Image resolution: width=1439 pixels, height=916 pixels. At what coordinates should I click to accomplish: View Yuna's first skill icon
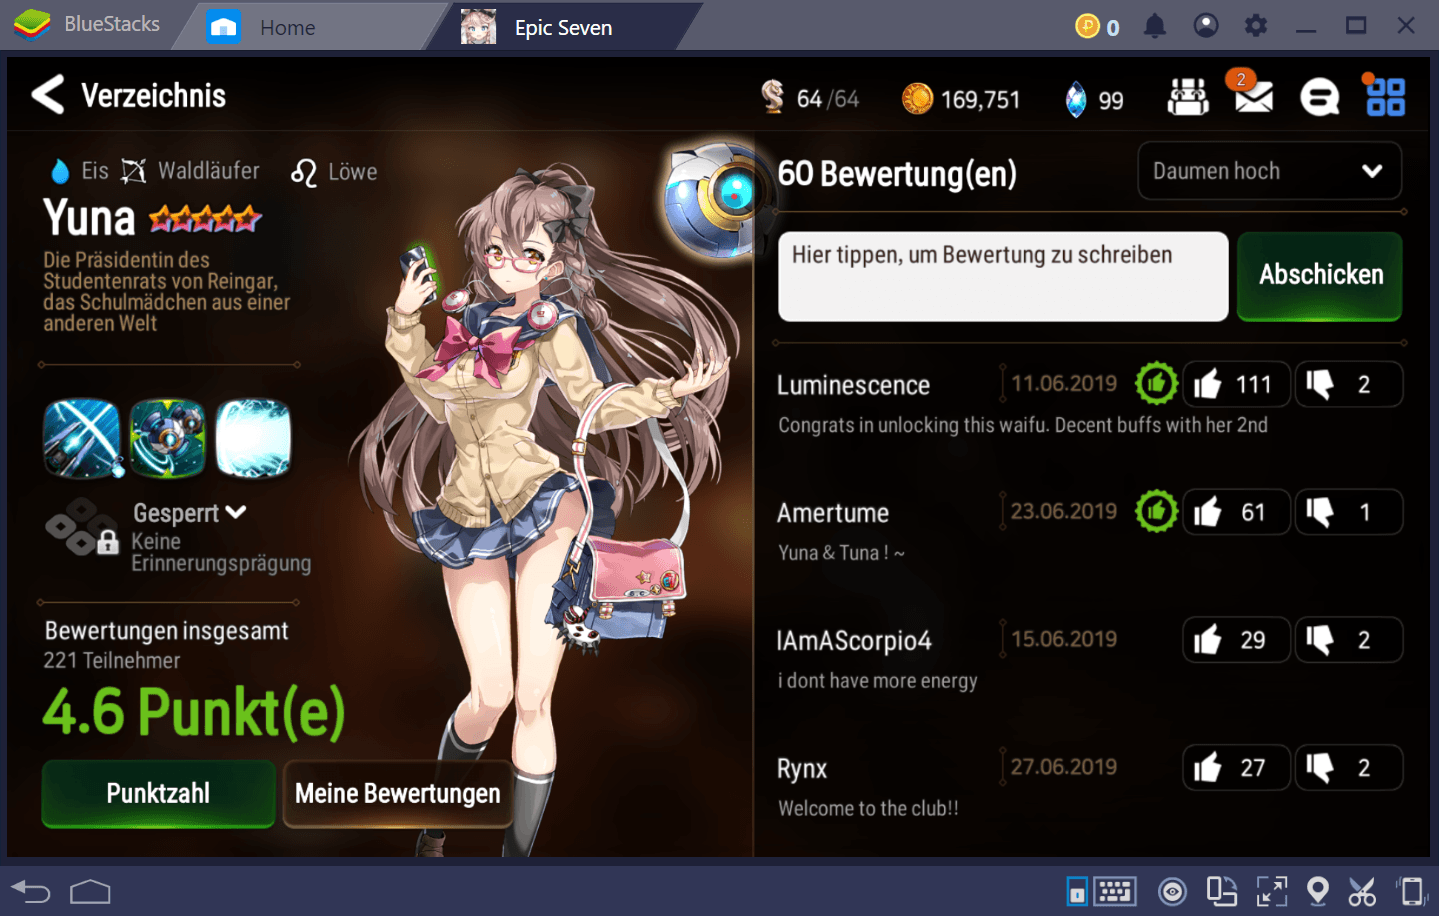[x=82, y=438]
